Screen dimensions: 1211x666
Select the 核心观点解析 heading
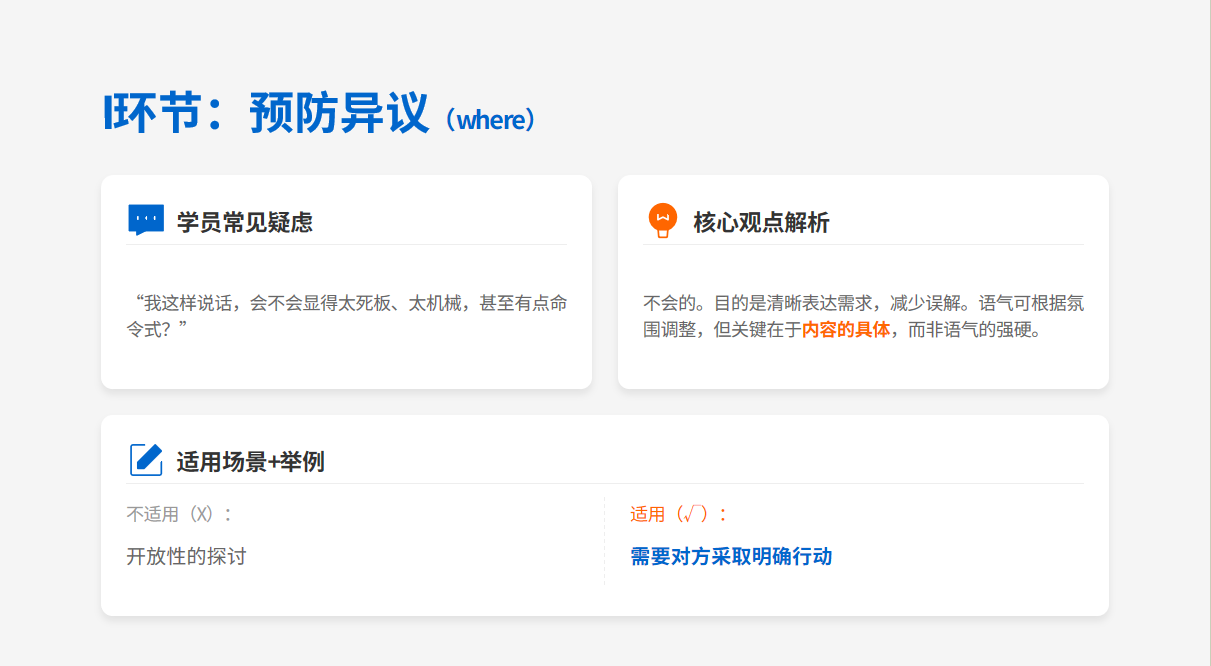point(761,222)
